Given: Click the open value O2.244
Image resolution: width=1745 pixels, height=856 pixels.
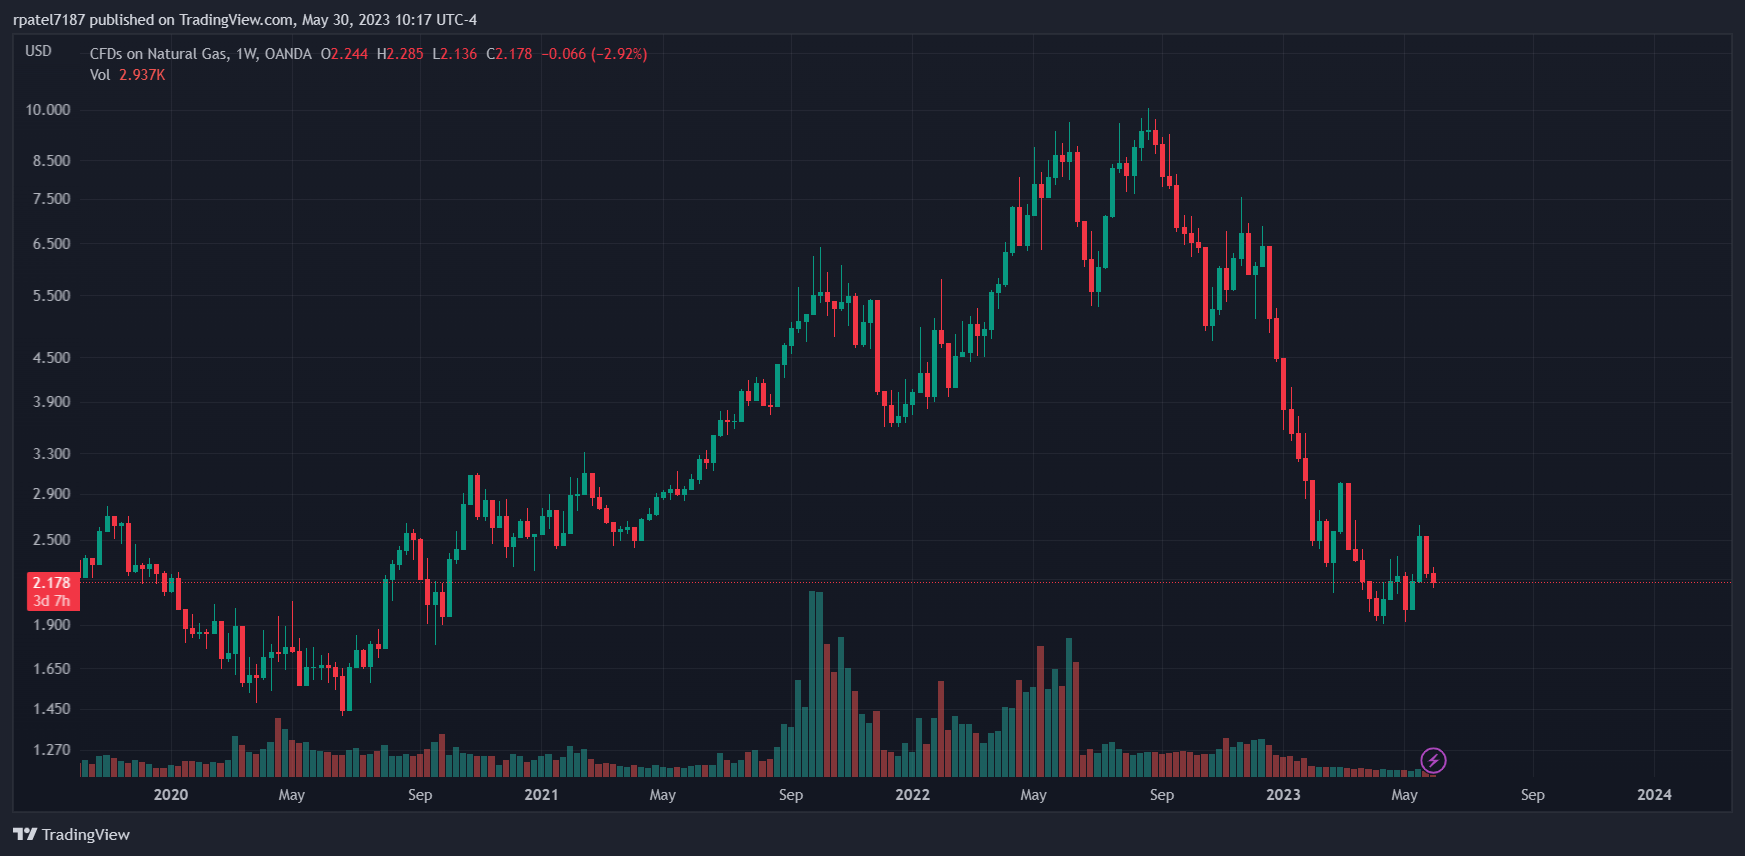Looking at the screenshot, I should point(344,54).
